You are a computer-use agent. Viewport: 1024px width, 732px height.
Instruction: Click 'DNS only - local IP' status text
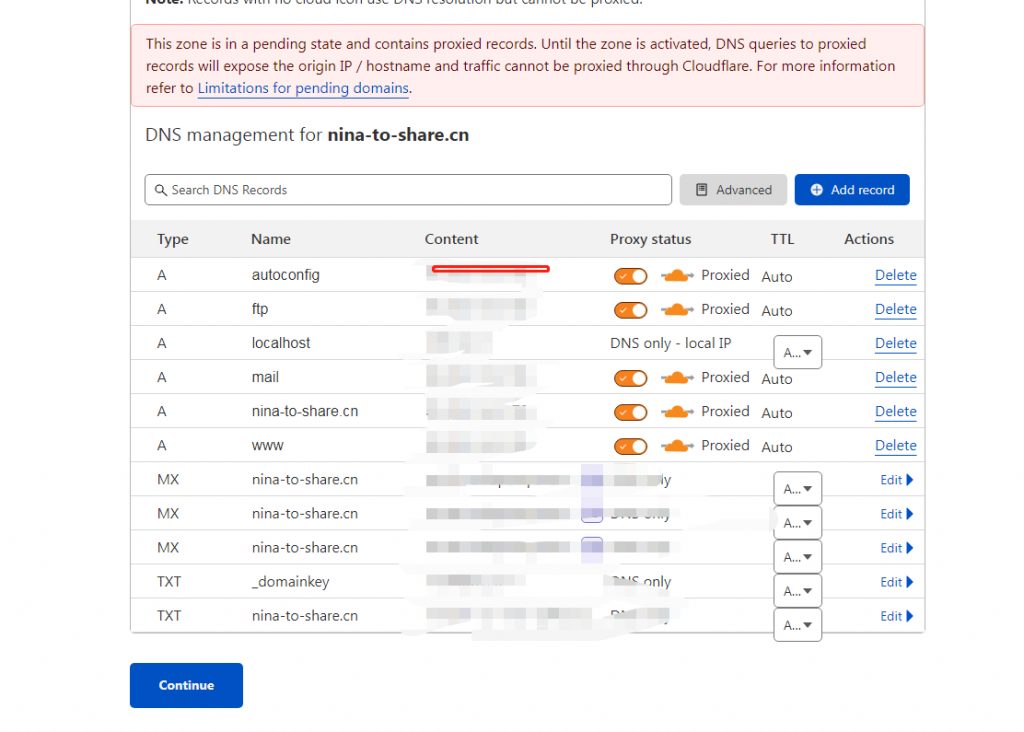[671, 343]
